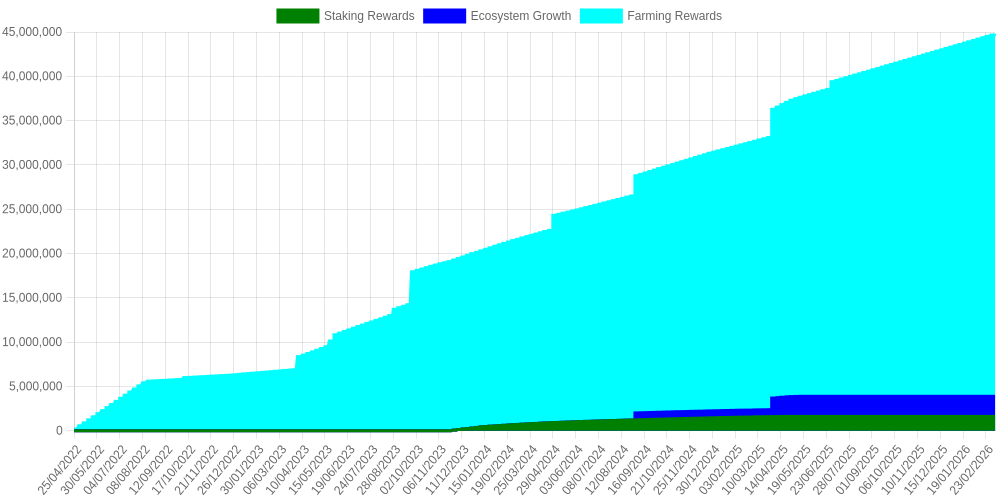This screenshot has height=500, width=1000.
Task: Click the 08/07/2024 date label
Action: [x=582, y=471]
